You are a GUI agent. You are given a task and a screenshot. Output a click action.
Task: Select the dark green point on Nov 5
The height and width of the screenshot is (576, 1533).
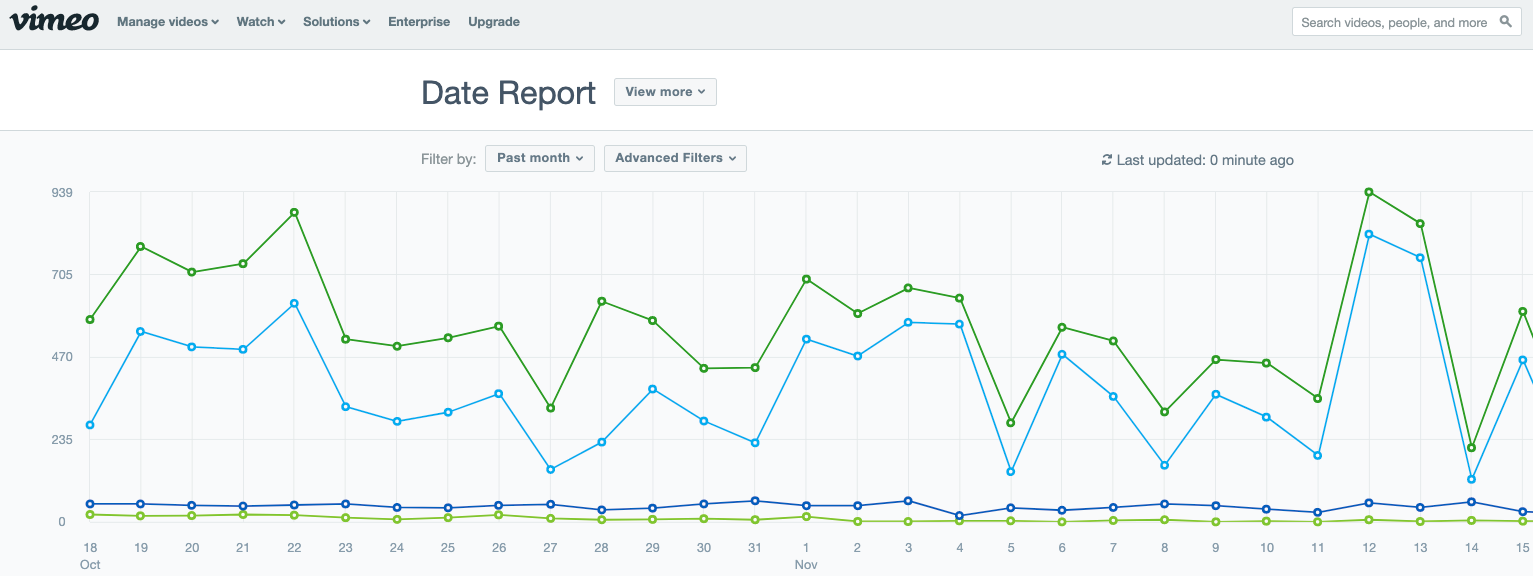[x=1011, y=423]
